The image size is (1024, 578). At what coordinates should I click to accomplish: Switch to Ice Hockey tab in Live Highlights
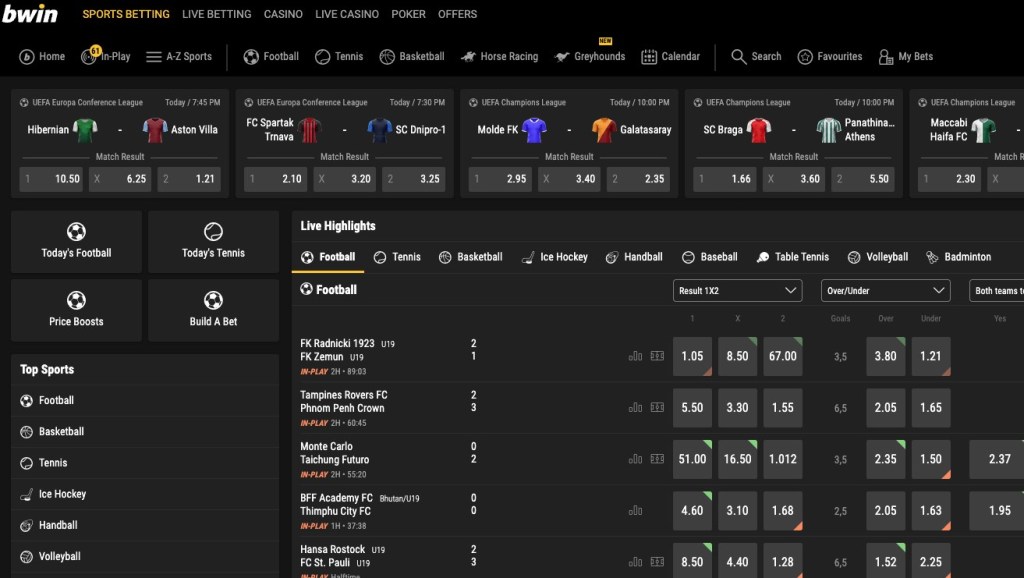click(554, 257)
